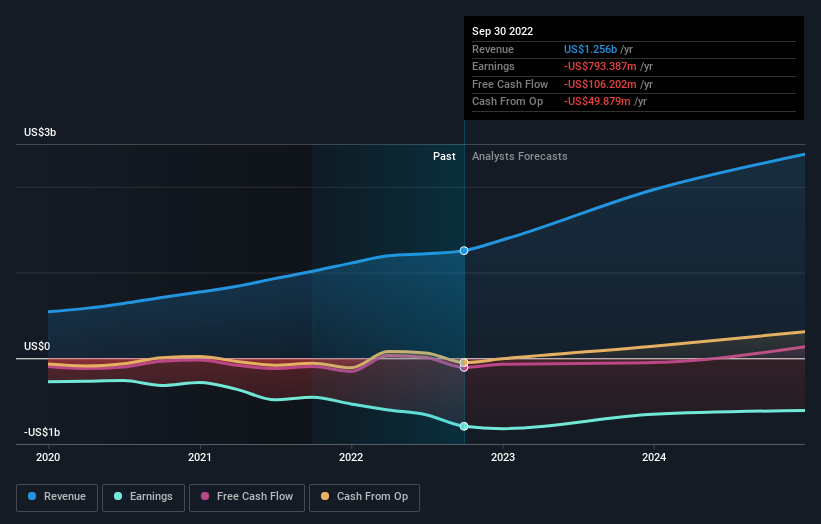Click the 2022 x-axis label
The width and height of the screenshot is (821, 524).
click(x=351, y=458)
